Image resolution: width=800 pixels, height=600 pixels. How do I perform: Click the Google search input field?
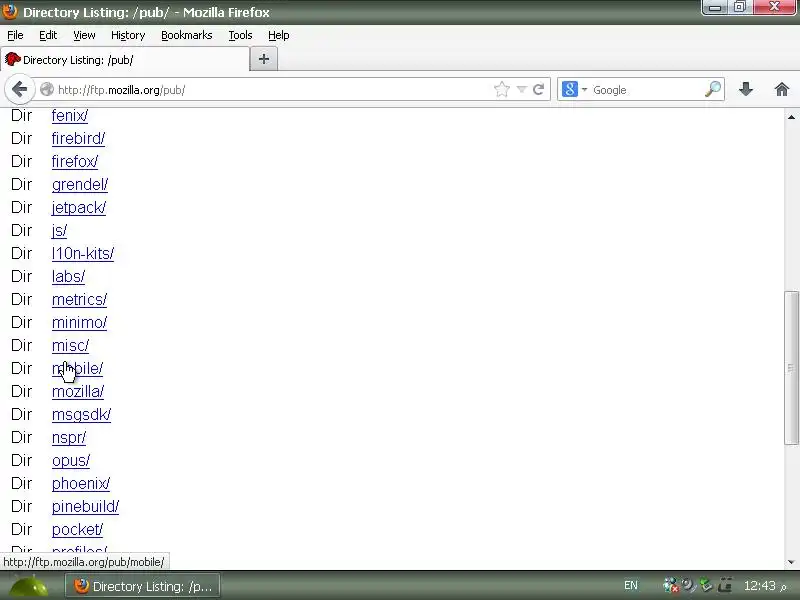coord(646,90)
